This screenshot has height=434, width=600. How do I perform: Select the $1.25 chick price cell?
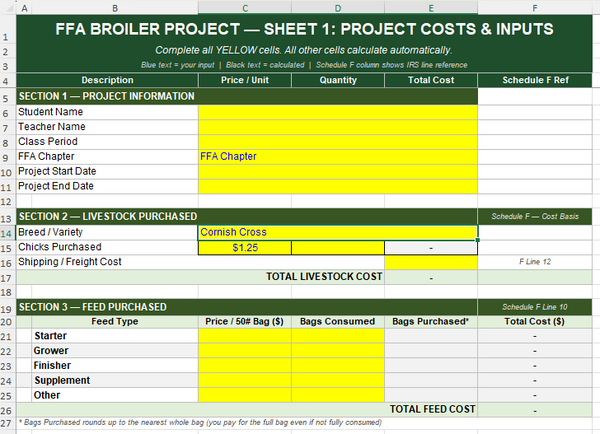[x=245, y=248]
